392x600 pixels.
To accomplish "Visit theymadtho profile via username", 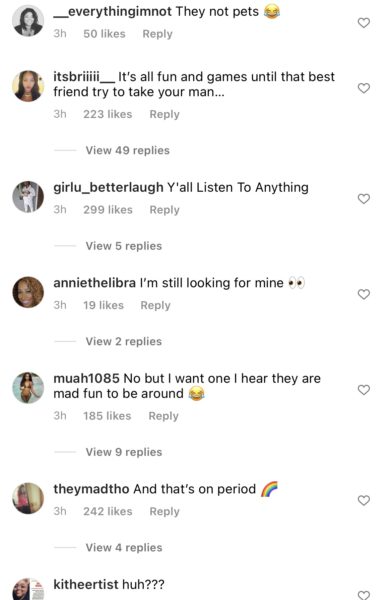I will (x=91, y=489).
